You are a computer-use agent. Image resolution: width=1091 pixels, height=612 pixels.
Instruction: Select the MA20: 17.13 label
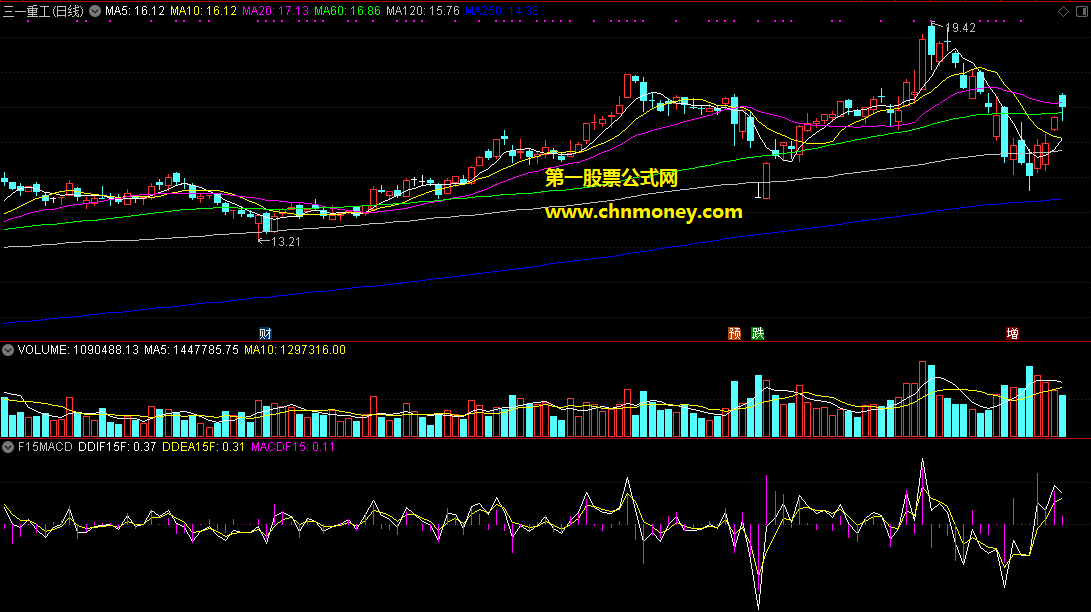point(275,11)
